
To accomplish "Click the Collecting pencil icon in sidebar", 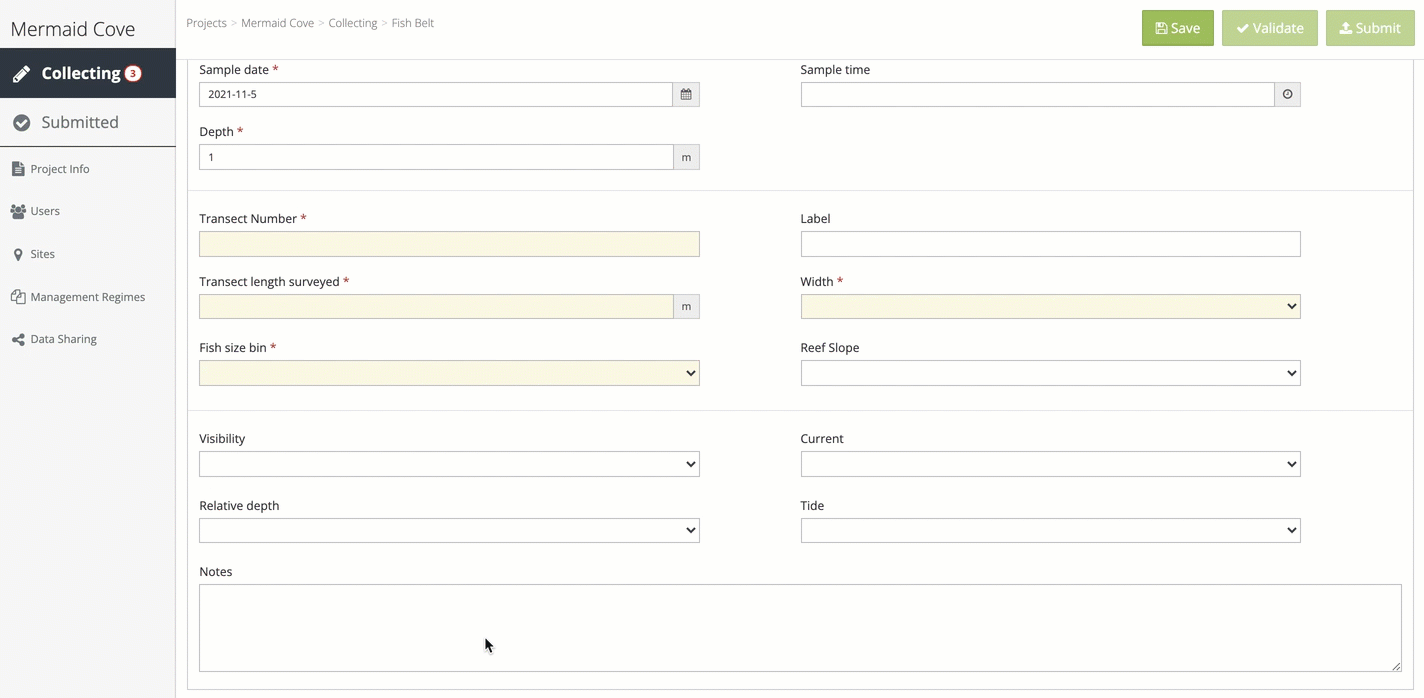I will (x=21, y=74).
